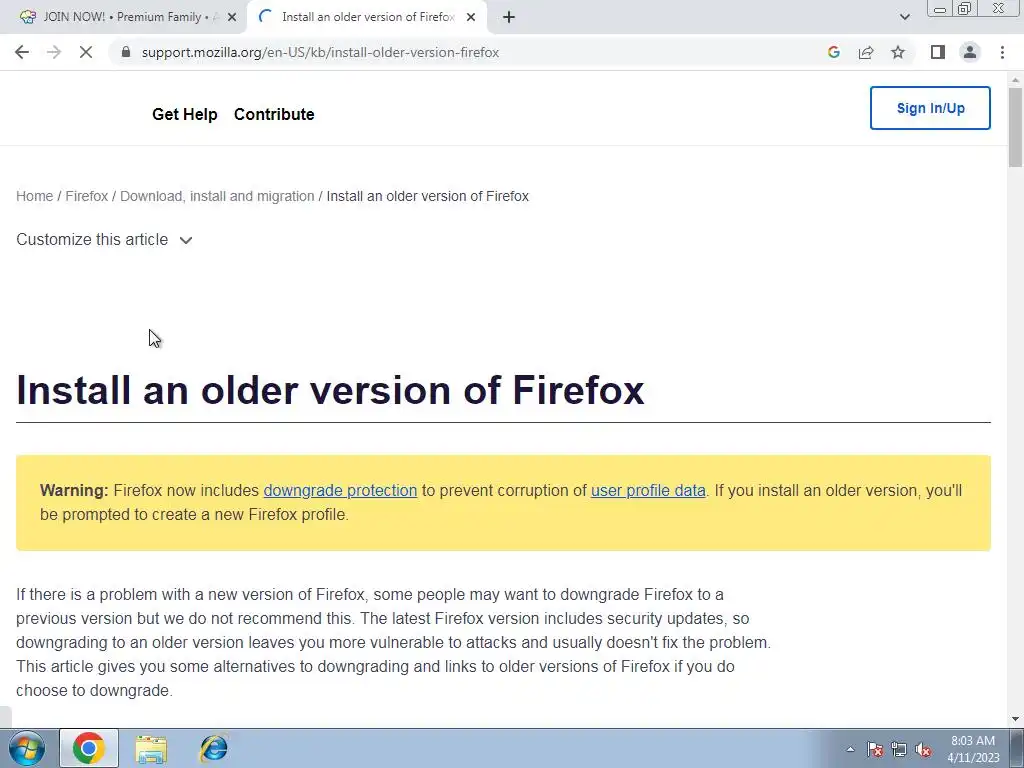Click the Sign In/Up button
Screen dimensions: 1024x768
pos(930,108)
